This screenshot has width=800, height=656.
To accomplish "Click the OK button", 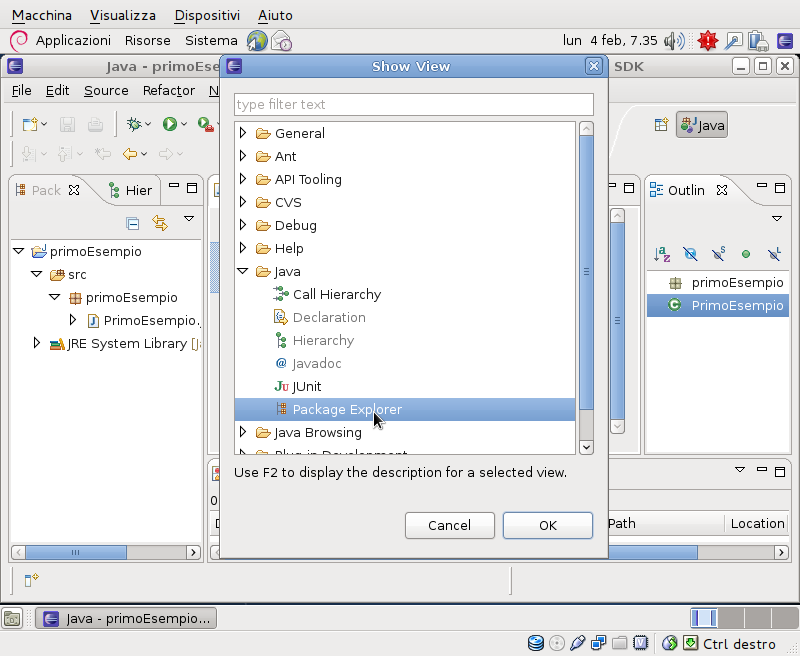I will tap(547, 525).
